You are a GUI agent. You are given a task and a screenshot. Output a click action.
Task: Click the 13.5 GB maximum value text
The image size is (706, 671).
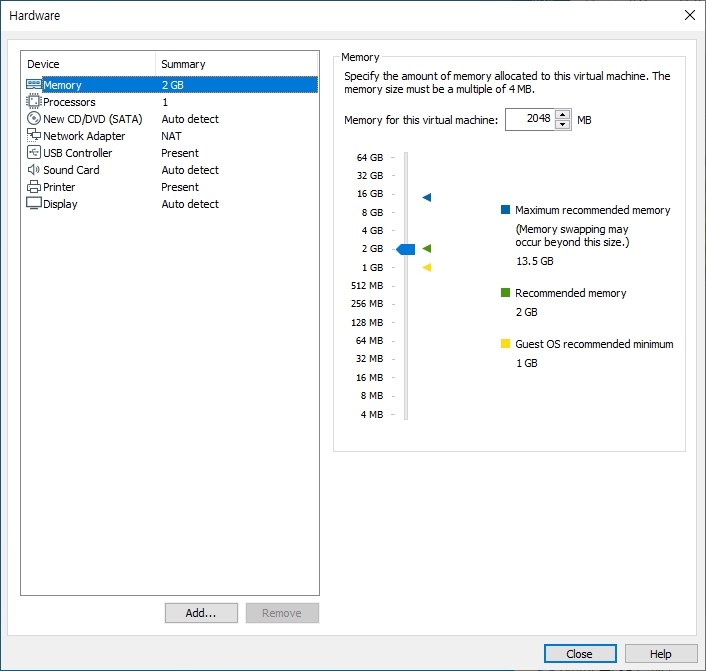tap(534, 261)
